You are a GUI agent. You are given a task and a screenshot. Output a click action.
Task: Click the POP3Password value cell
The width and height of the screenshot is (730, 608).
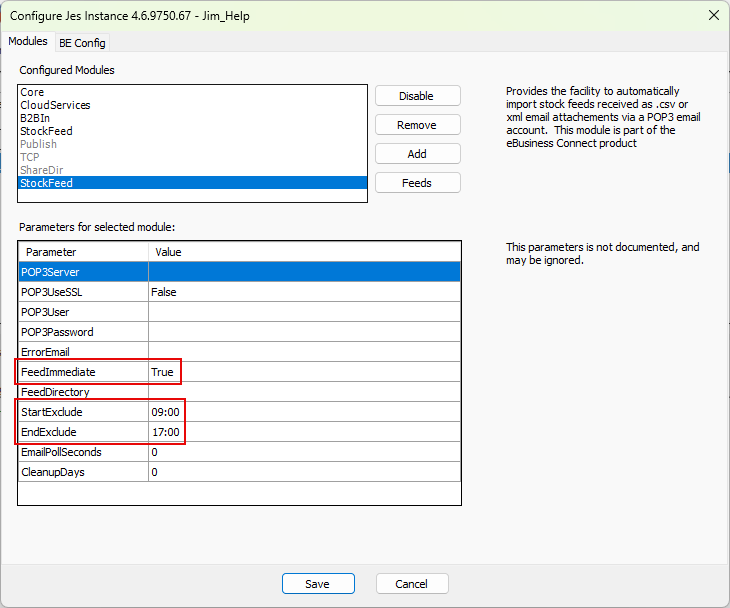click(304, 332)
